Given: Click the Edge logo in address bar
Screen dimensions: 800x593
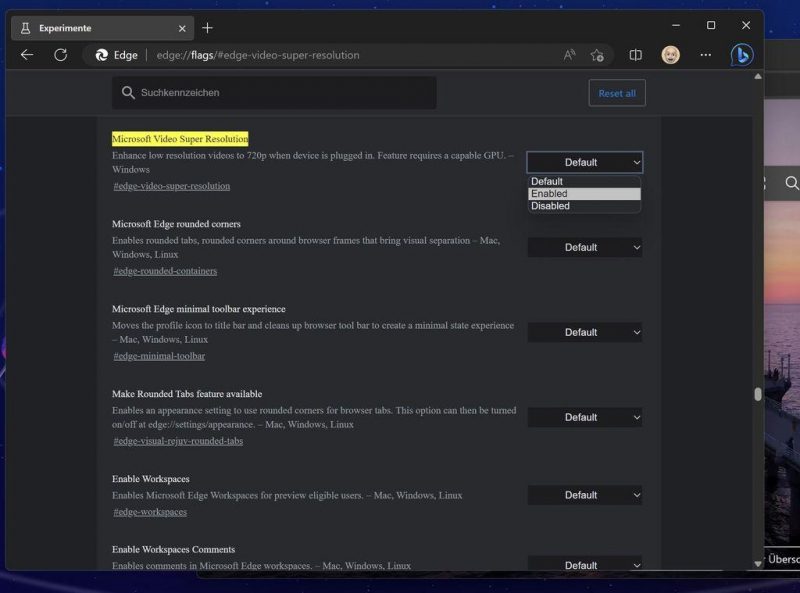Looking at the screenshot, I should tap(102, 55).
